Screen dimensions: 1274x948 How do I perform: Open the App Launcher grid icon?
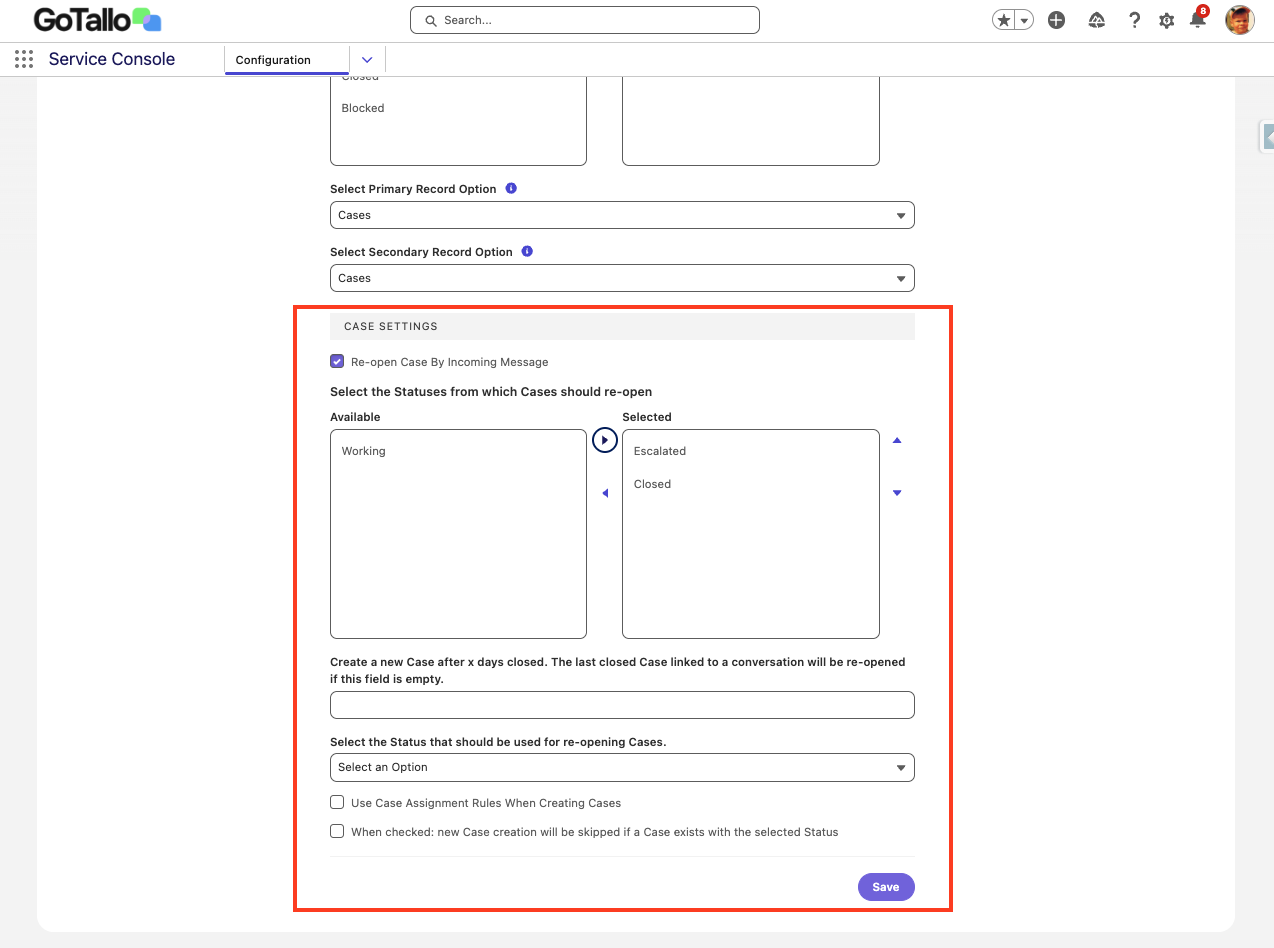tap(24, 60)
